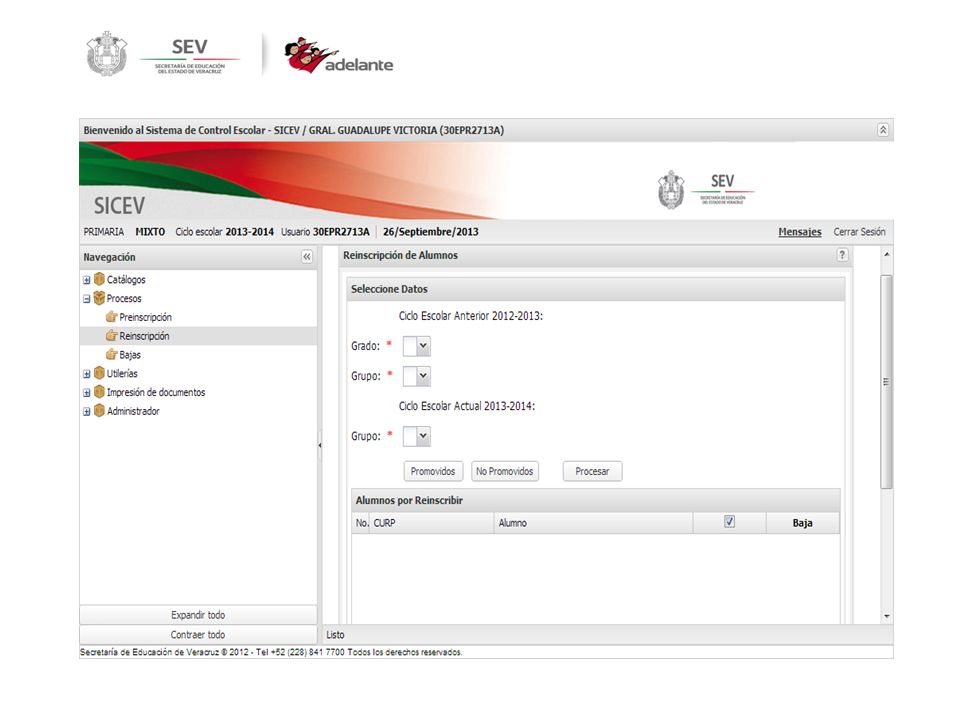Click the Administrador folder icon
The width and height of the screenshot is (960, 720).
point(99,411)
